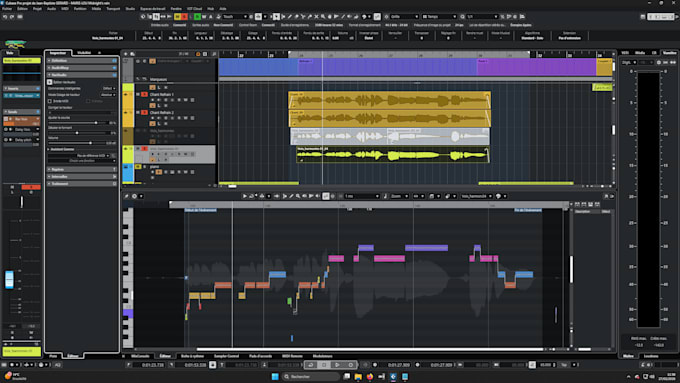The width and height of the screenshot is (680, 383).
Task: Toggle the Delay Vox send power button
Action: tap(6, 129)
